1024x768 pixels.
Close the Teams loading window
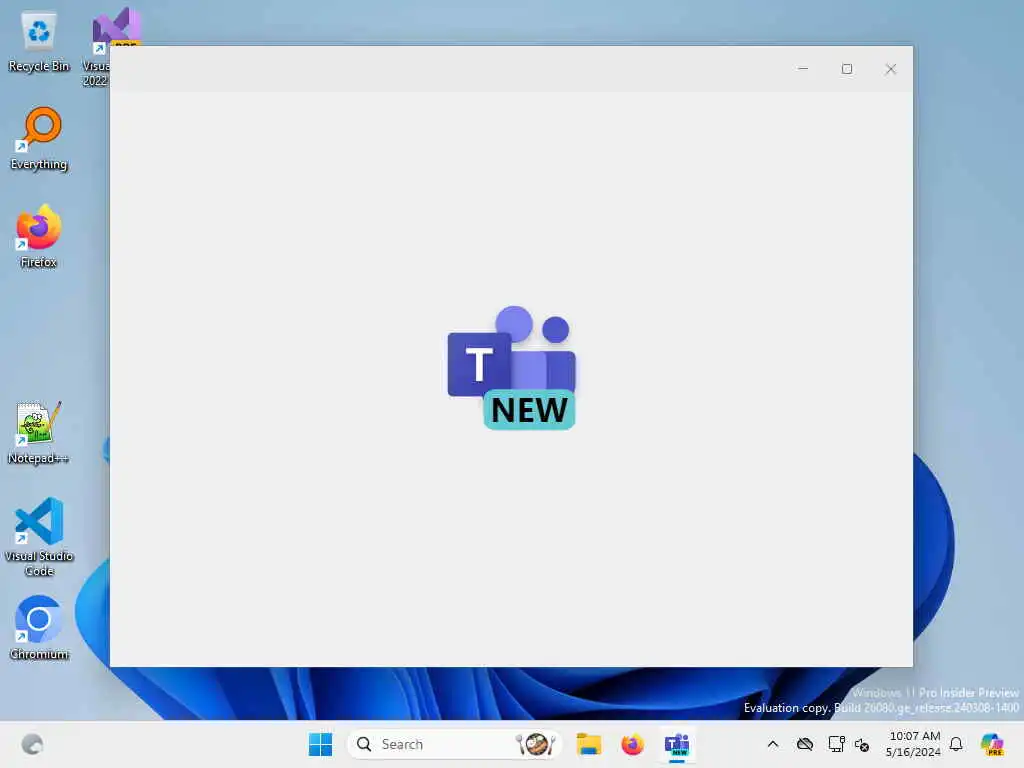(x=891, y=69)
